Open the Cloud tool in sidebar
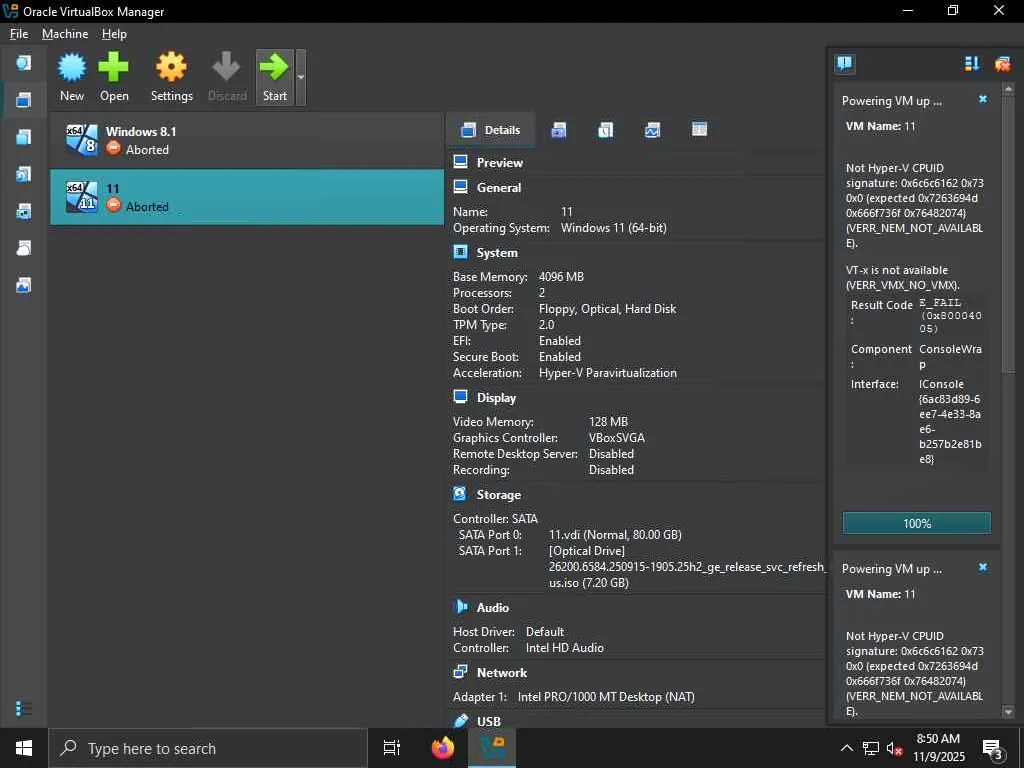 tap(24, 248)
